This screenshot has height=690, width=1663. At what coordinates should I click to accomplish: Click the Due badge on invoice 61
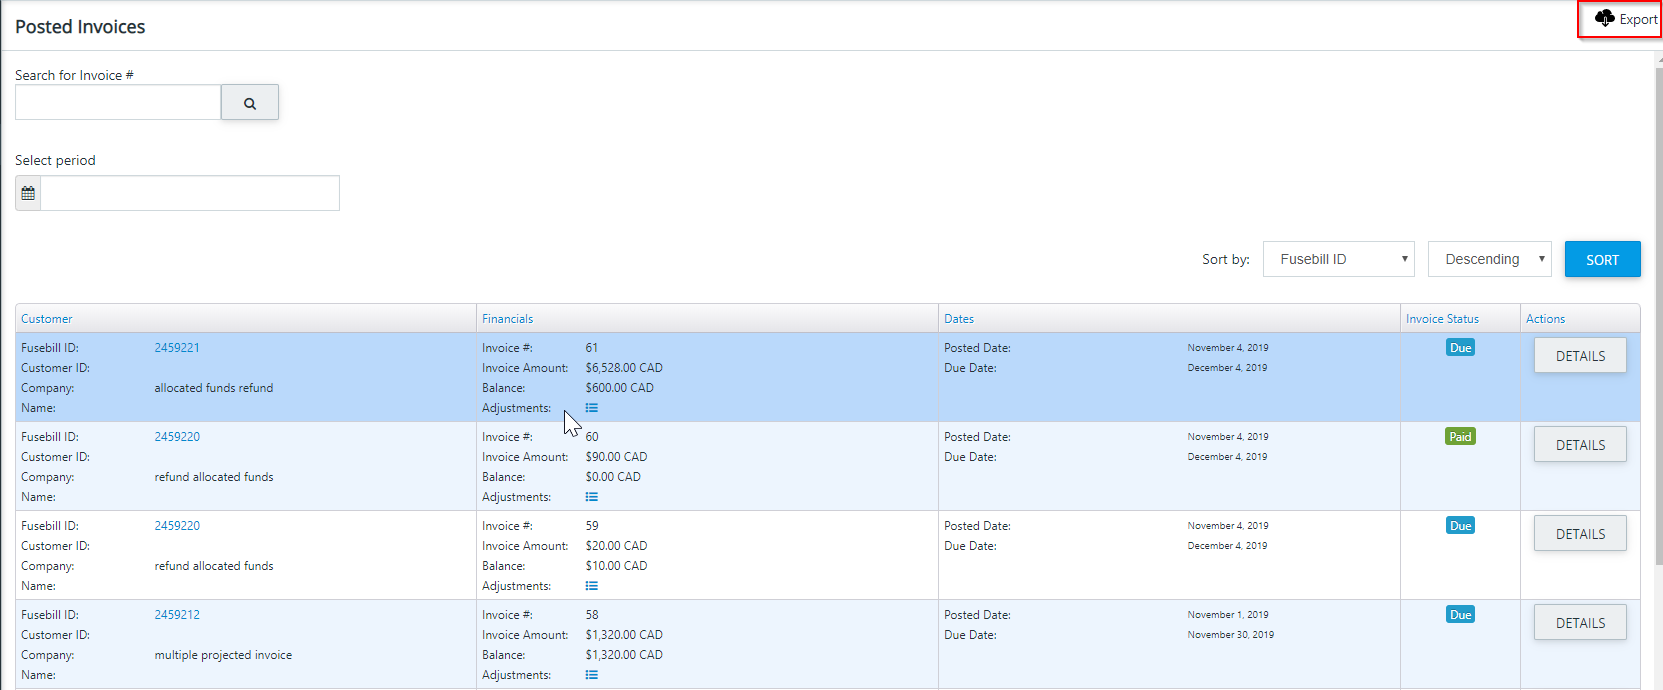click(1460, 348)
